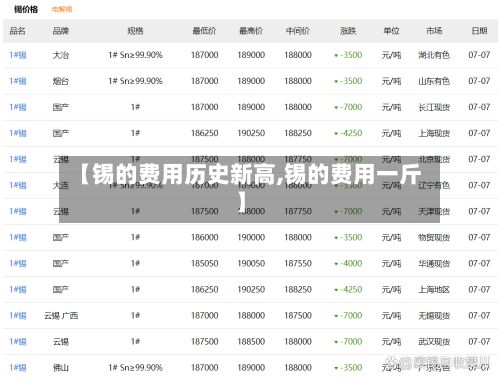Viewport: 500px width, 380px height.
Task: Open 1#锡 link in 上海地区 row
Action: [x=18, y=289]
